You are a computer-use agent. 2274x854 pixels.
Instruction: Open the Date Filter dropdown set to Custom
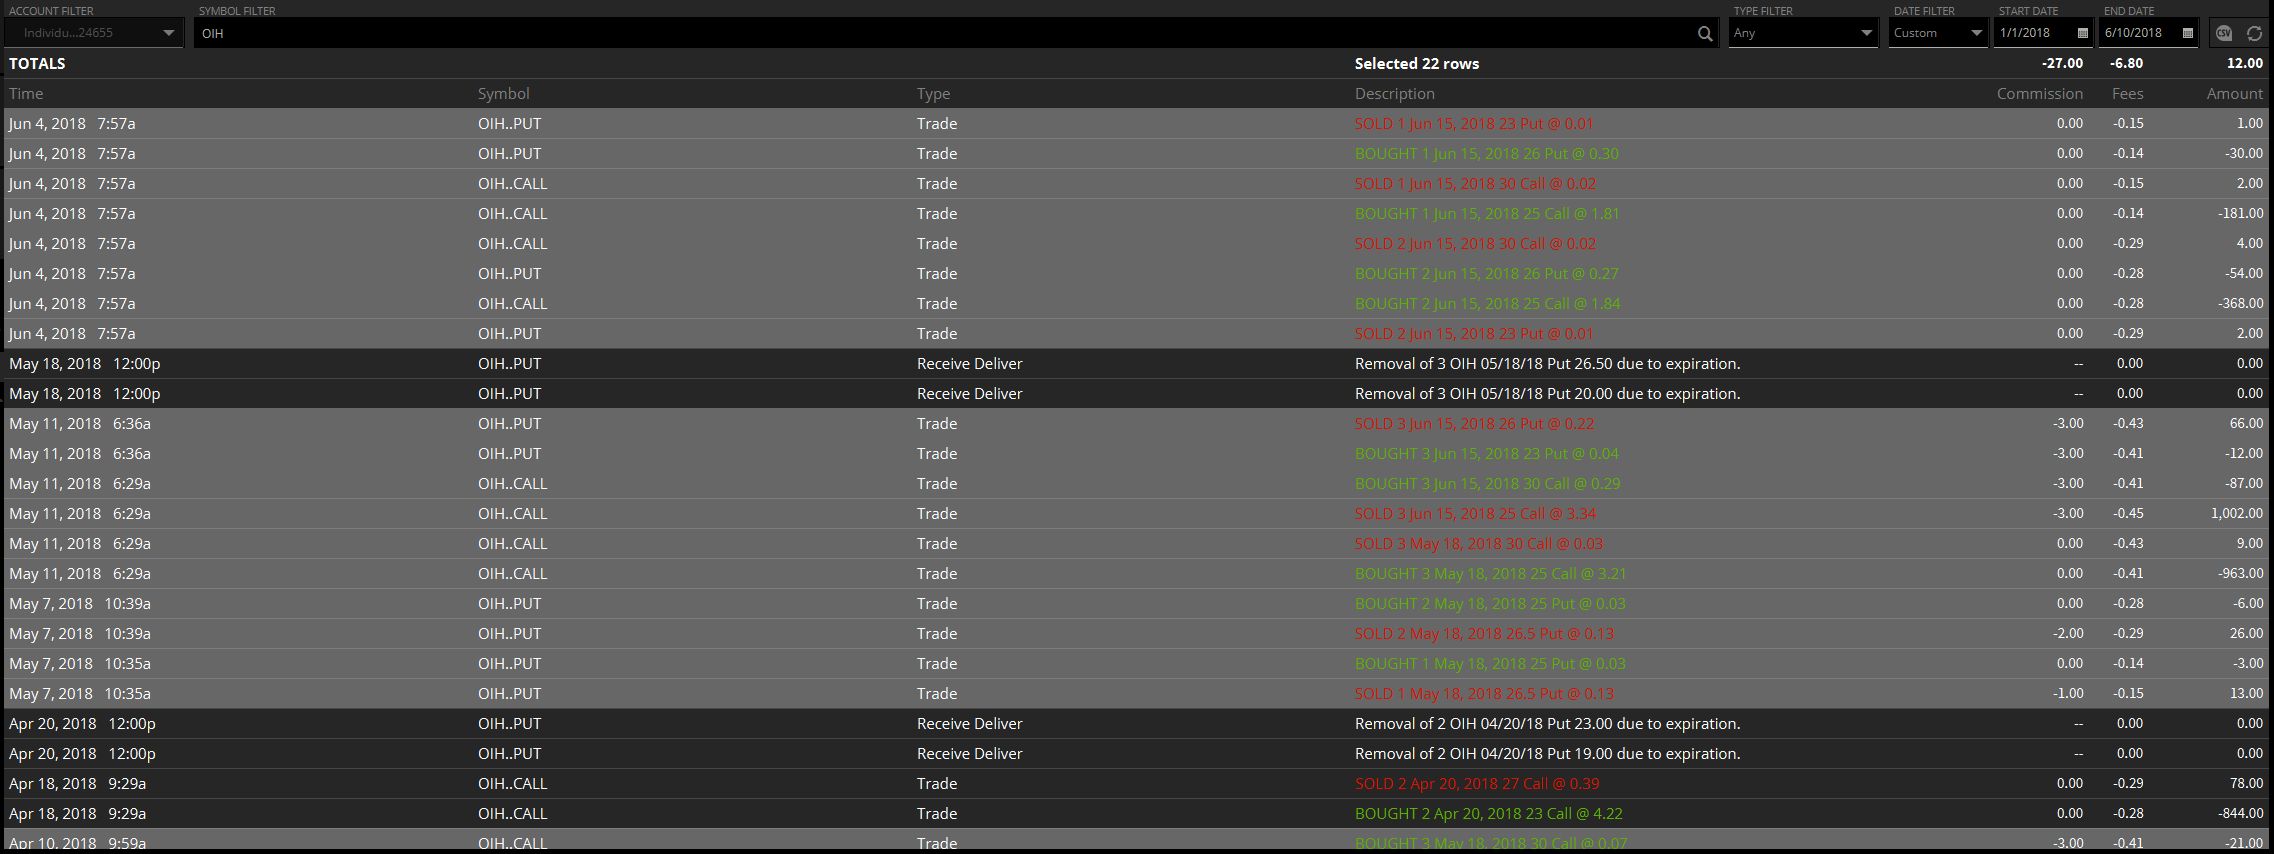(x=1976, y=33)
